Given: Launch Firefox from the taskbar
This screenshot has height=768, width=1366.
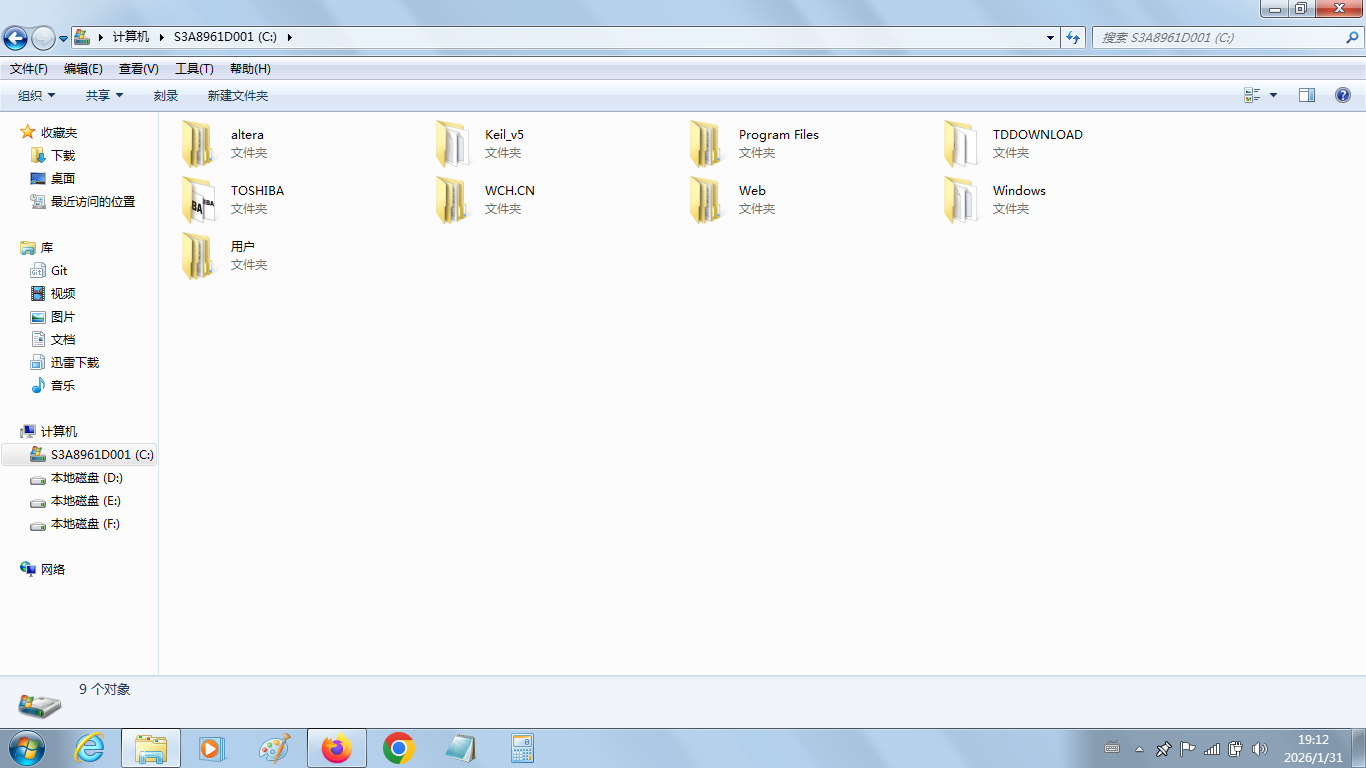Looking at the screenshot, I should point(337,748).
